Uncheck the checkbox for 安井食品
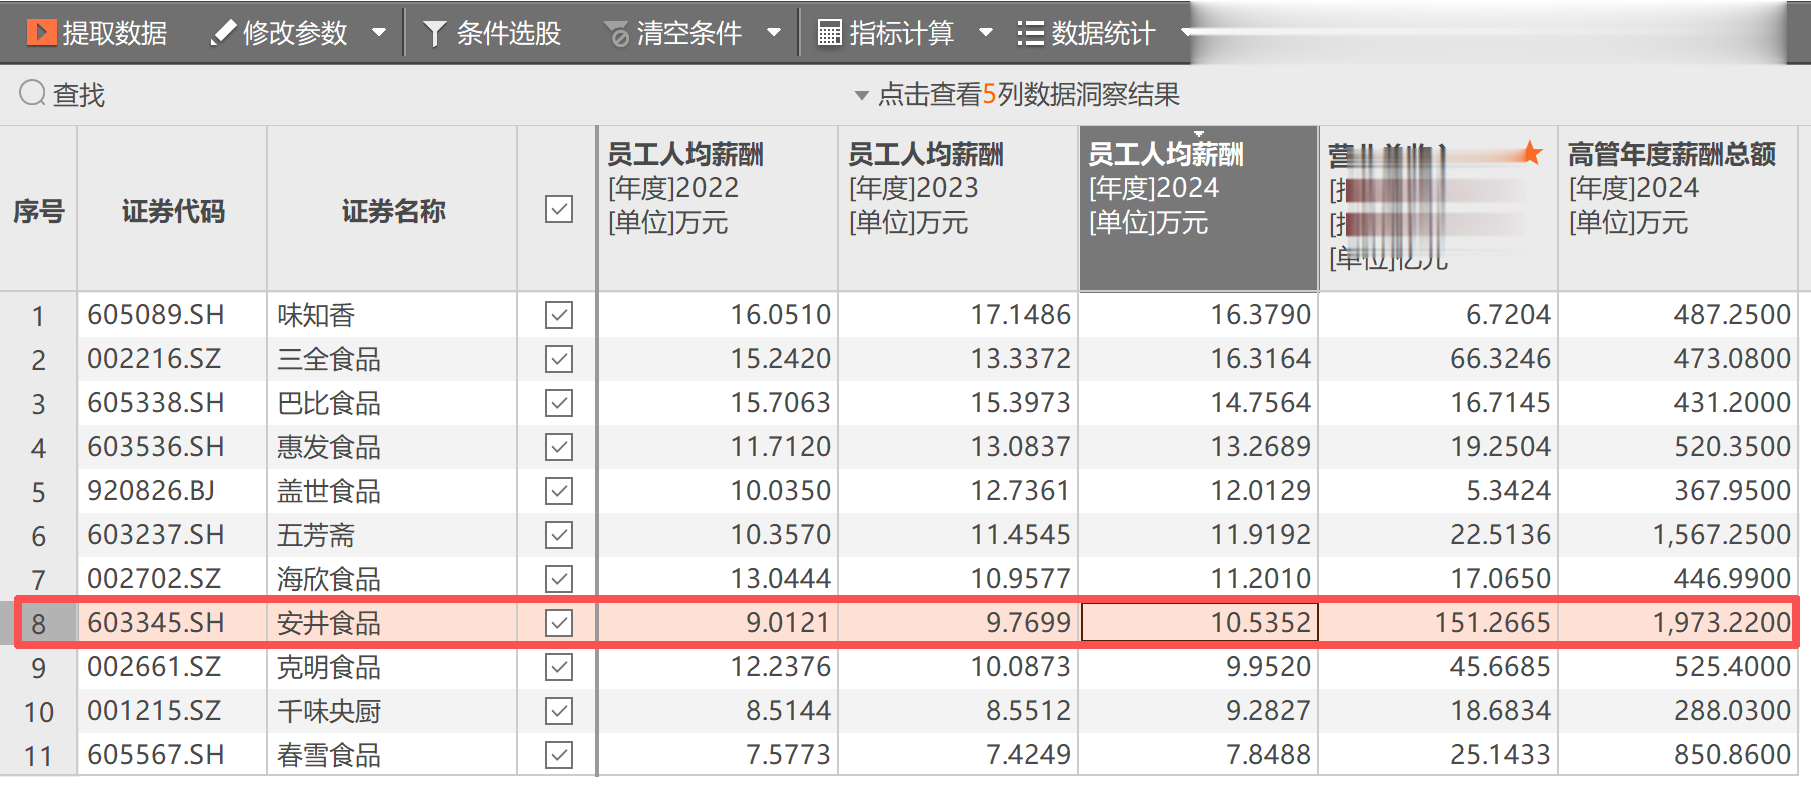Viewport: 1811px width, 785px height. click(559, 623)
